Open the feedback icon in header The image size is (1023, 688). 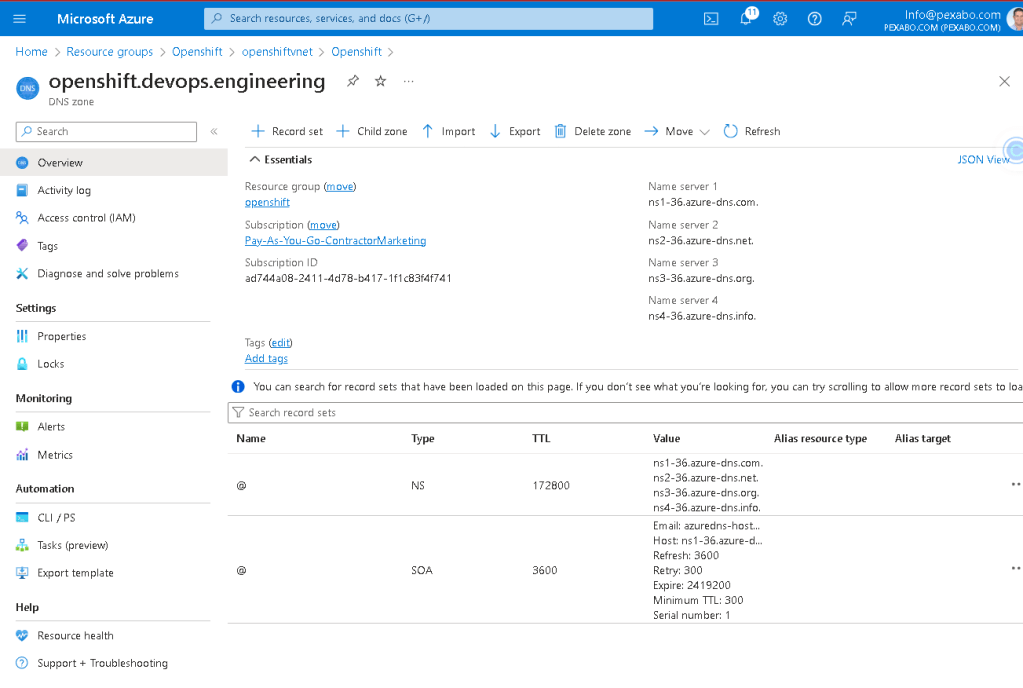[849, 19]
